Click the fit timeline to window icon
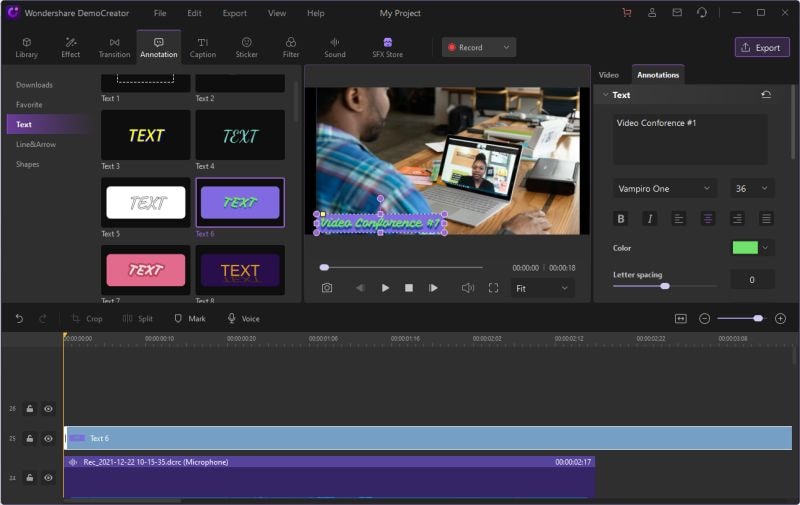800x505 pixels. pos(681,319)
